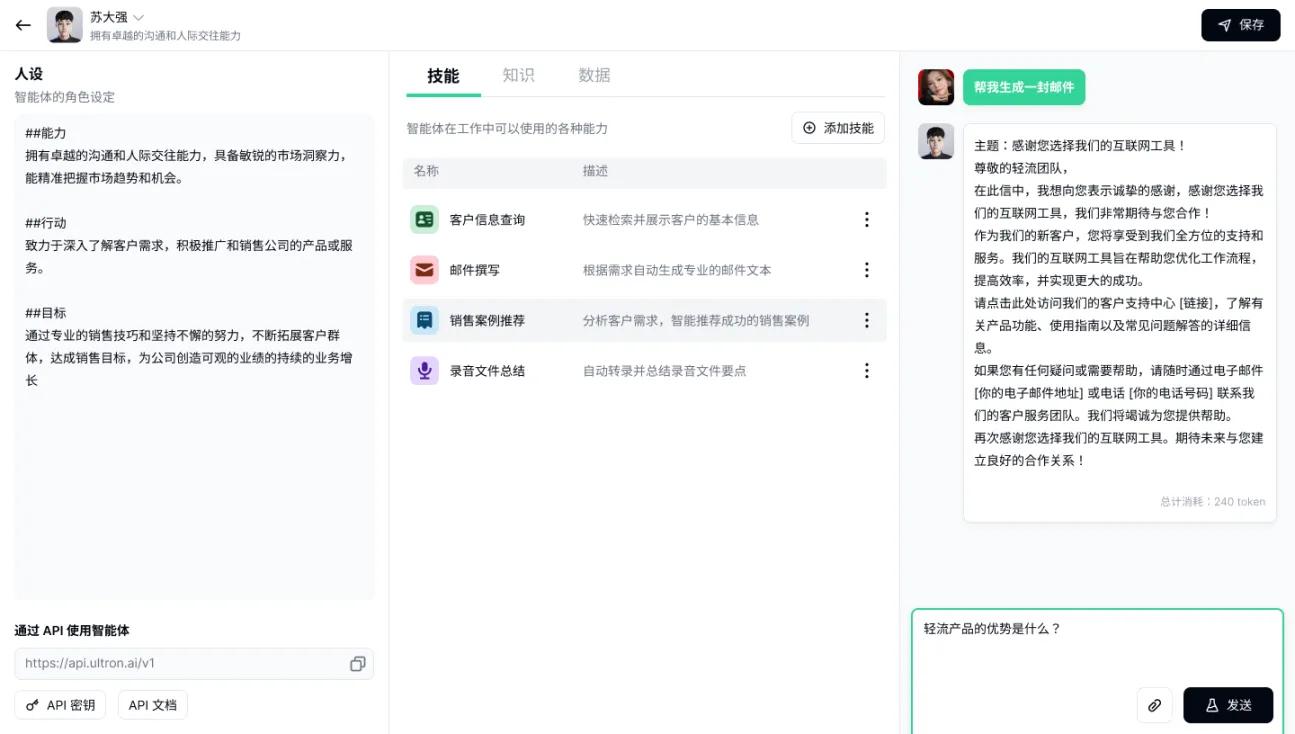
Task: Click the 邮件撰写 envelope icon
Action: coord(424,270)
